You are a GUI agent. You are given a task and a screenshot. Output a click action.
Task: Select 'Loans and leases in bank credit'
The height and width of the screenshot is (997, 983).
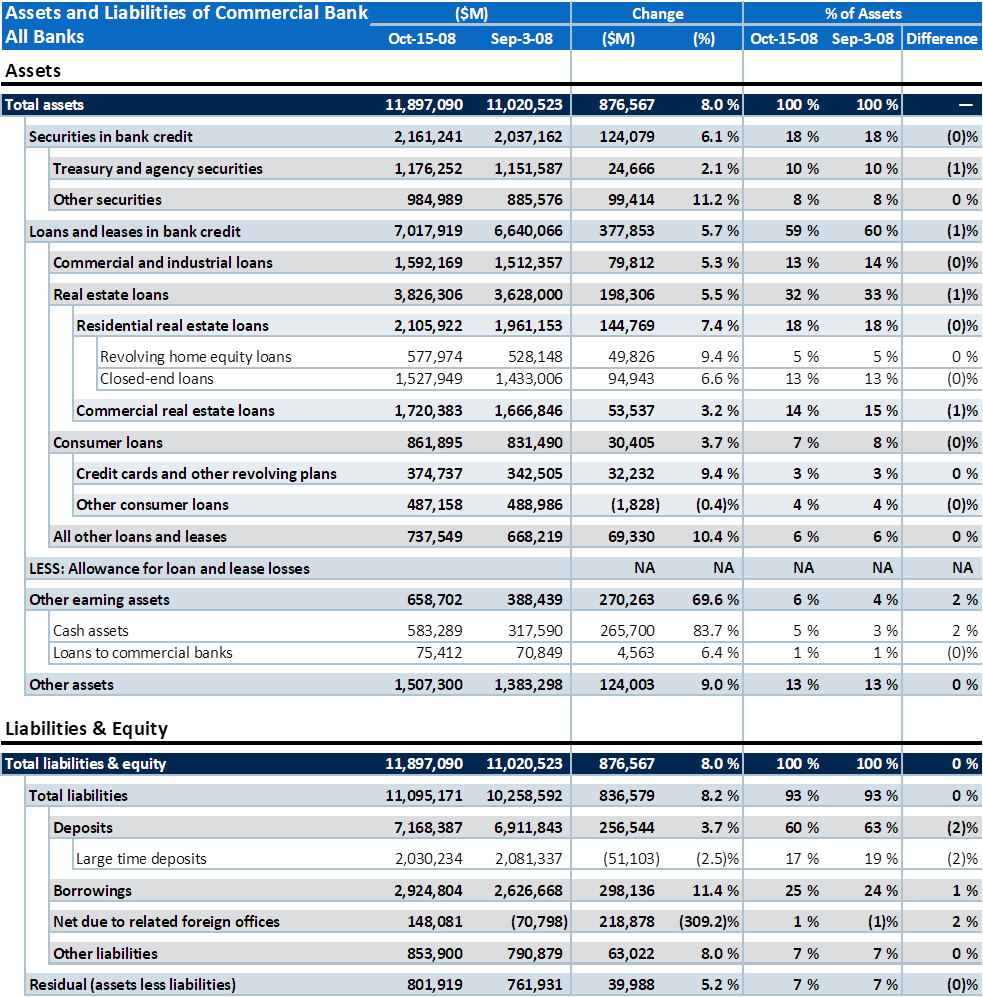(135, 231)
